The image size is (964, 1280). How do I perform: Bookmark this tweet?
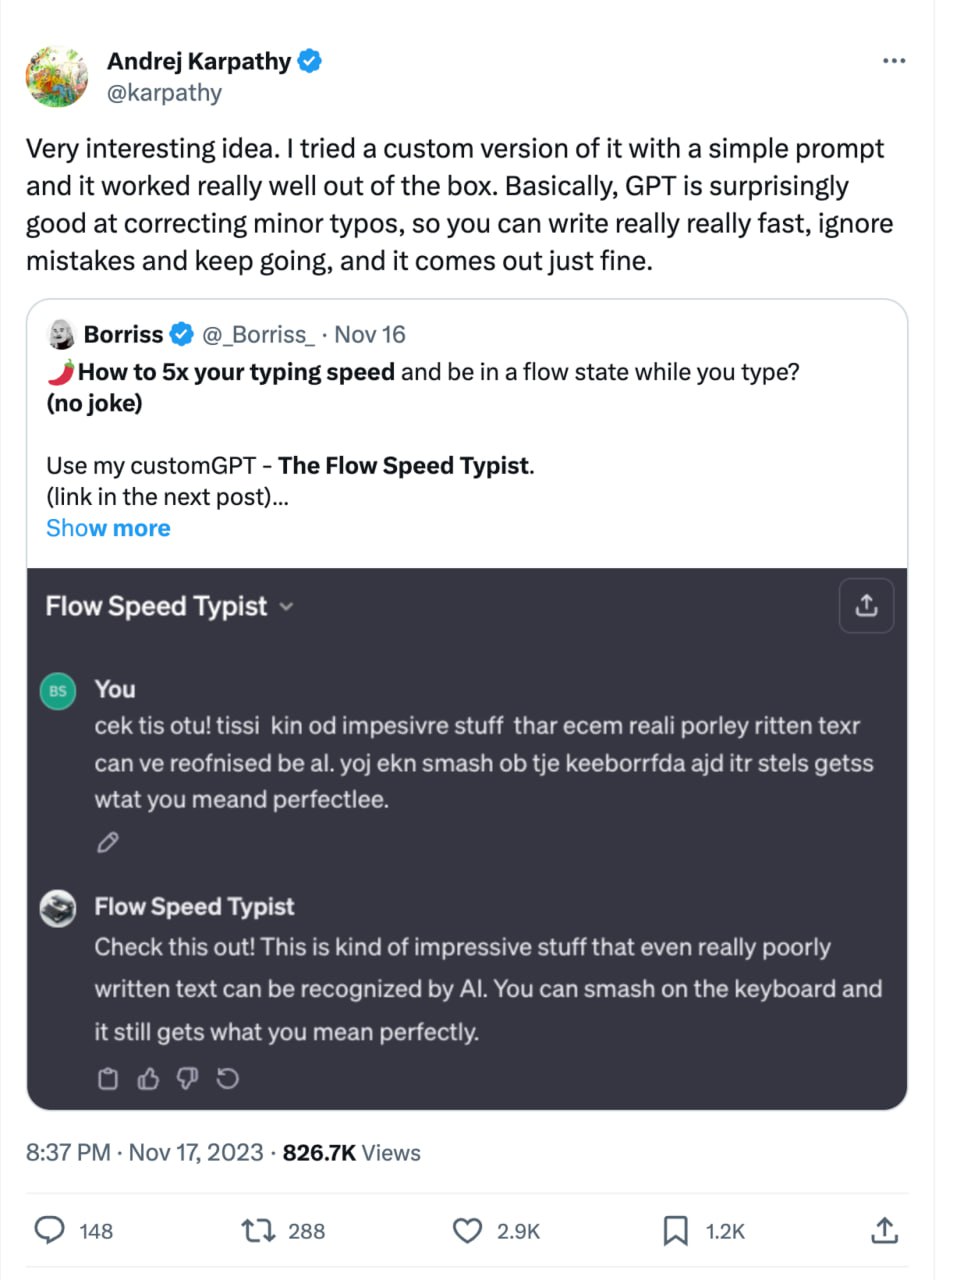[x=676, y=1230]
